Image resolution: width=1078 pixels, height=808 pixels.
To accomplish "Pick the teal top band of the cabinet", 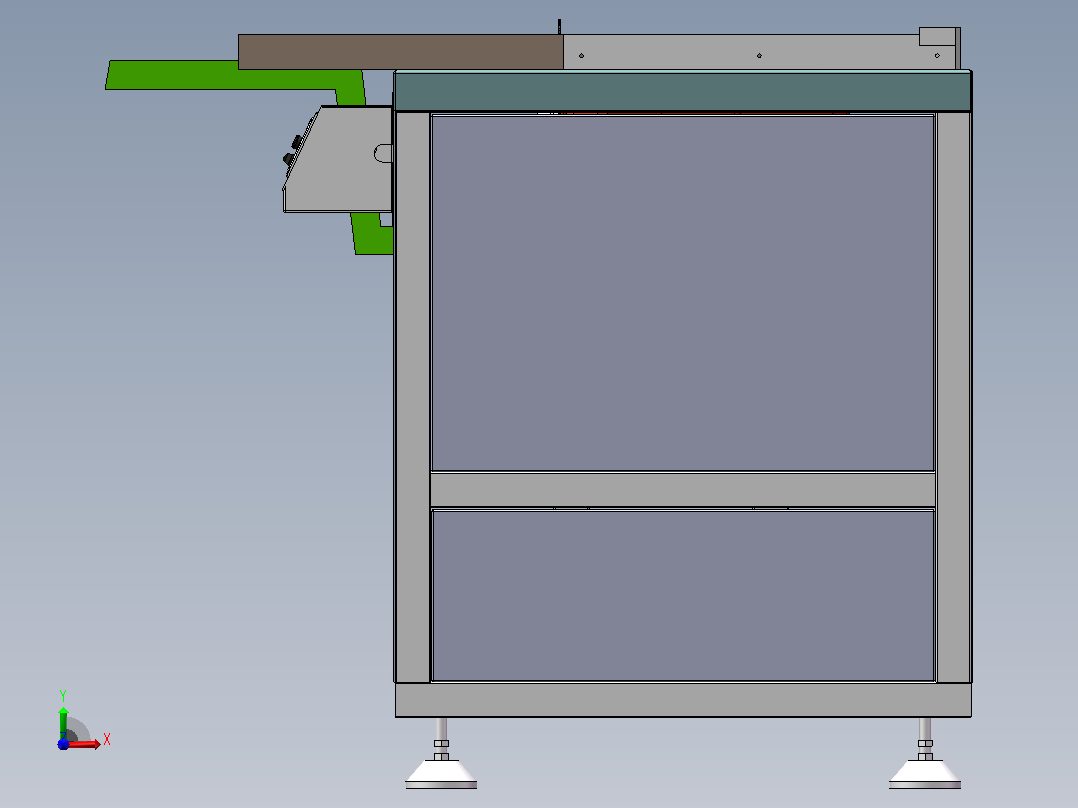I will (683, 91).
